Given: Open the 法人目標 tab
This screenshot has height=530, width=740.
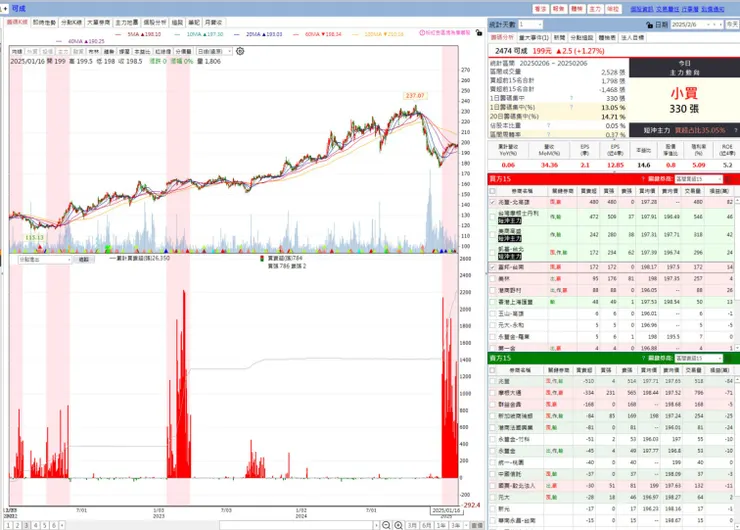Looking at the screenshot, I should pyautogui.click(x=632, y=38).
